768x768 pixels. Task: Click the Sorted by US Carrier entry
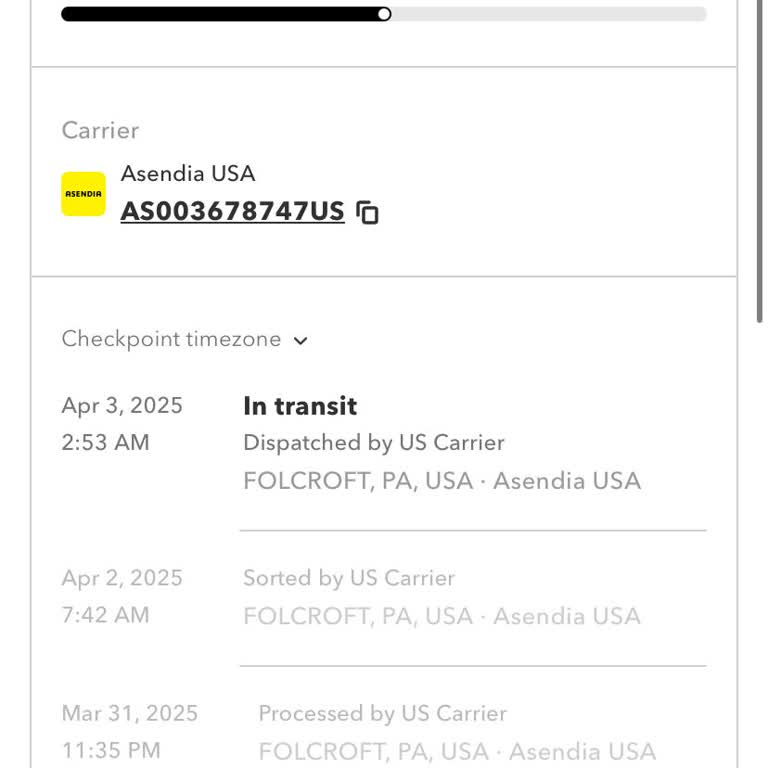(348, 578)
